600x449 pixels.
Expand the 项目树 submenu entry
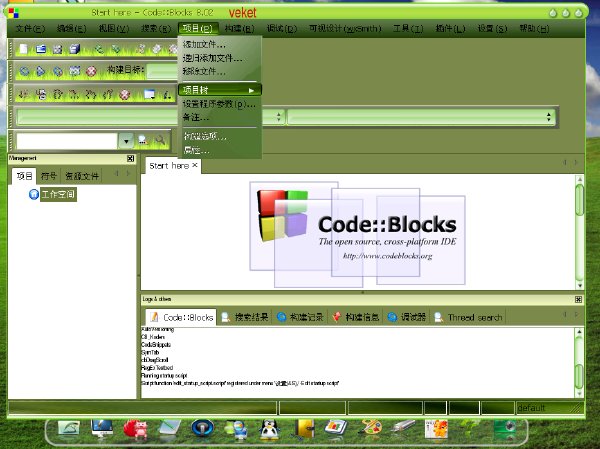(220, 90)
